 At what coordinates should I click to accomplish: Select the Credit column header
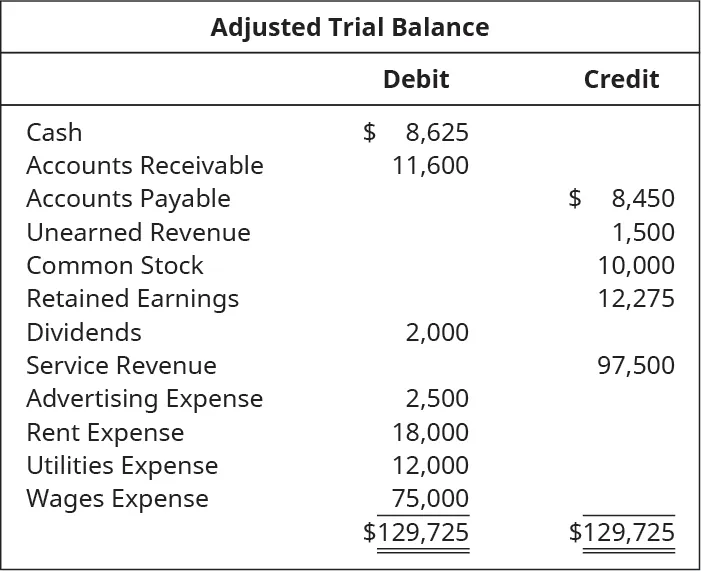click(x=621, y=79)
